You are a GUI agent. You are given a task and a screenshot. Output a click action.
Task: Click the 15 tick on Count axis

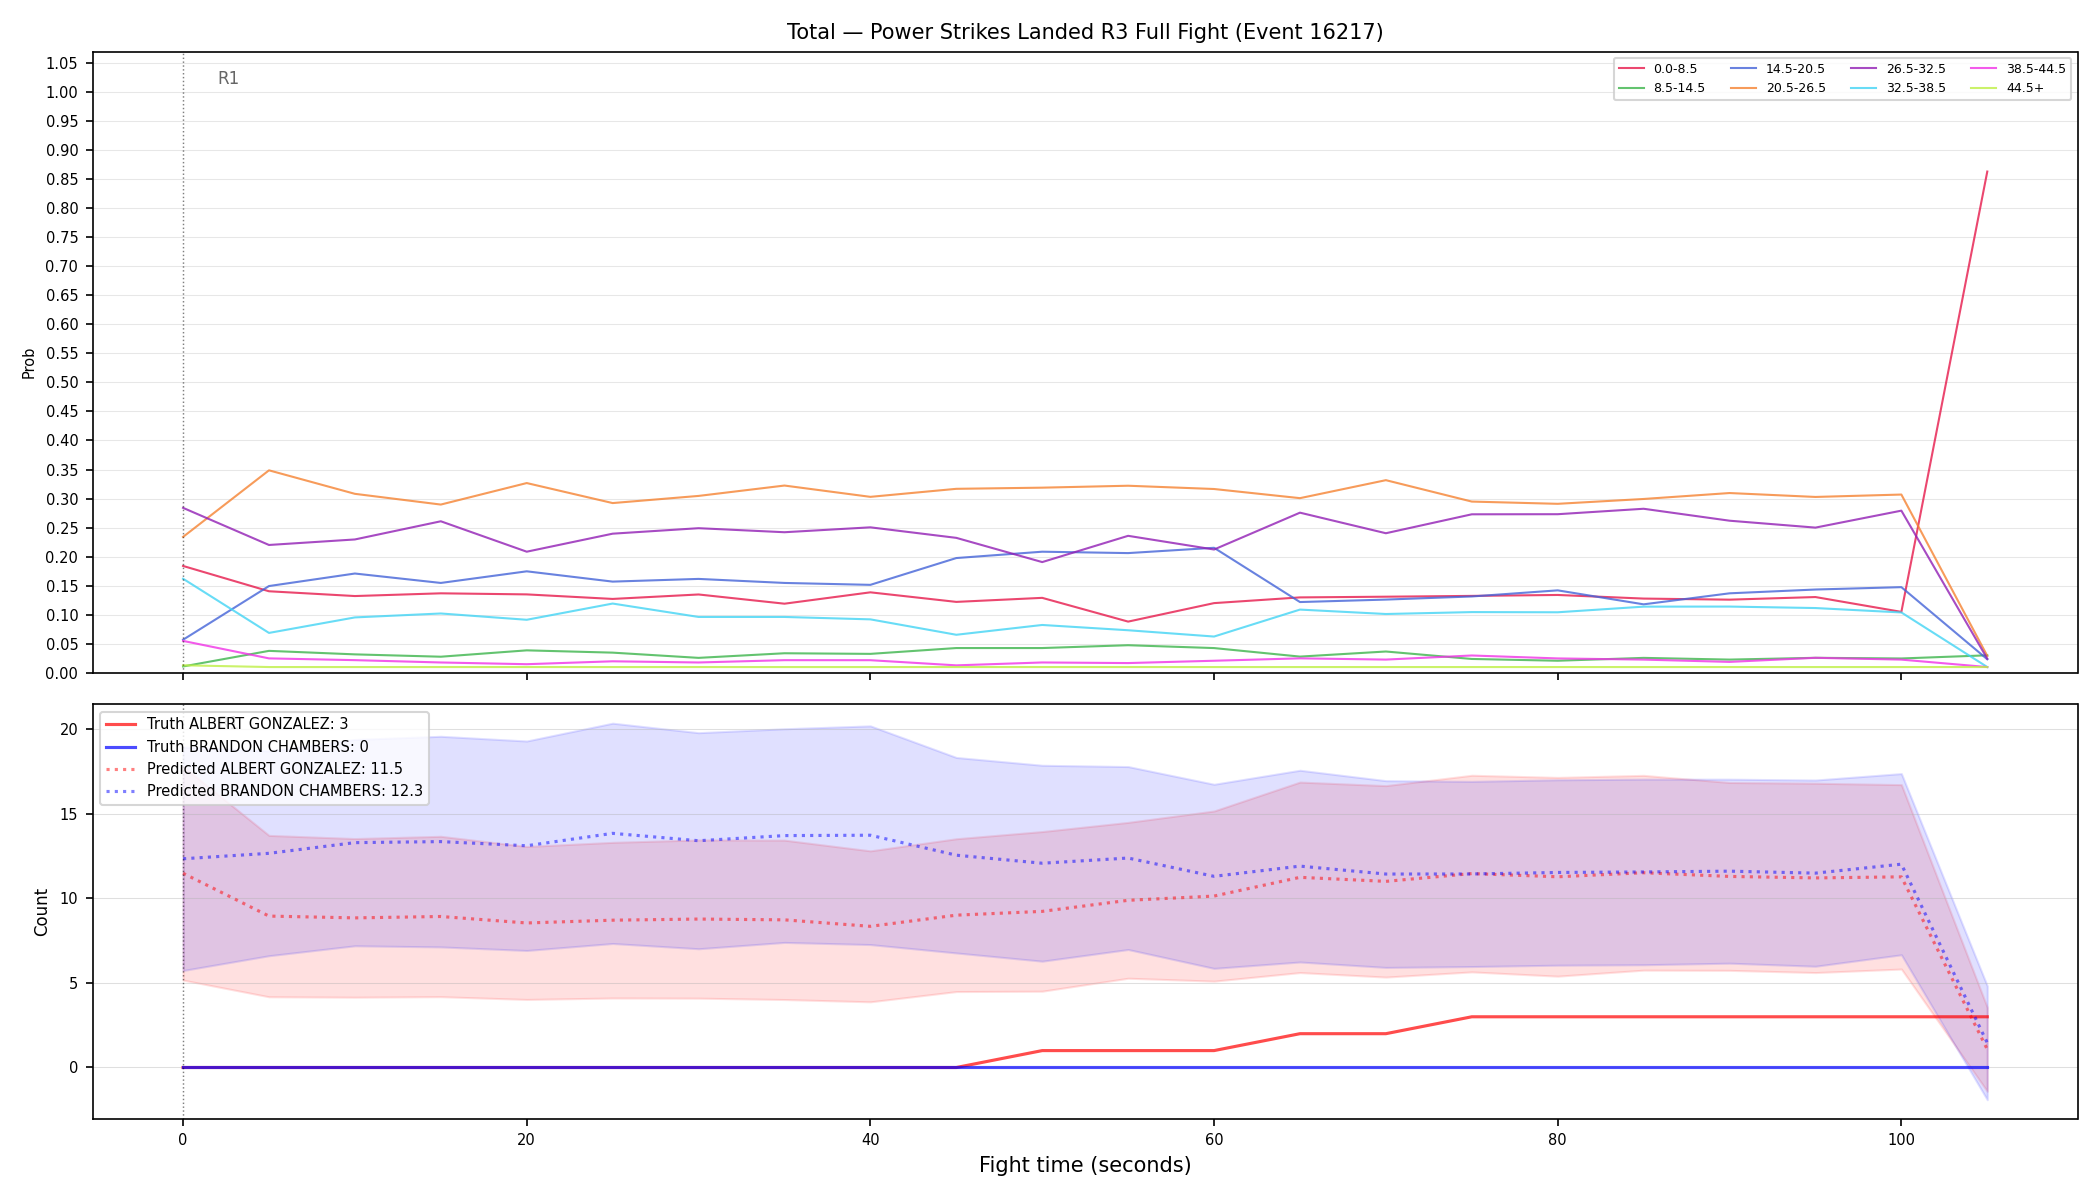click(69, 814)
